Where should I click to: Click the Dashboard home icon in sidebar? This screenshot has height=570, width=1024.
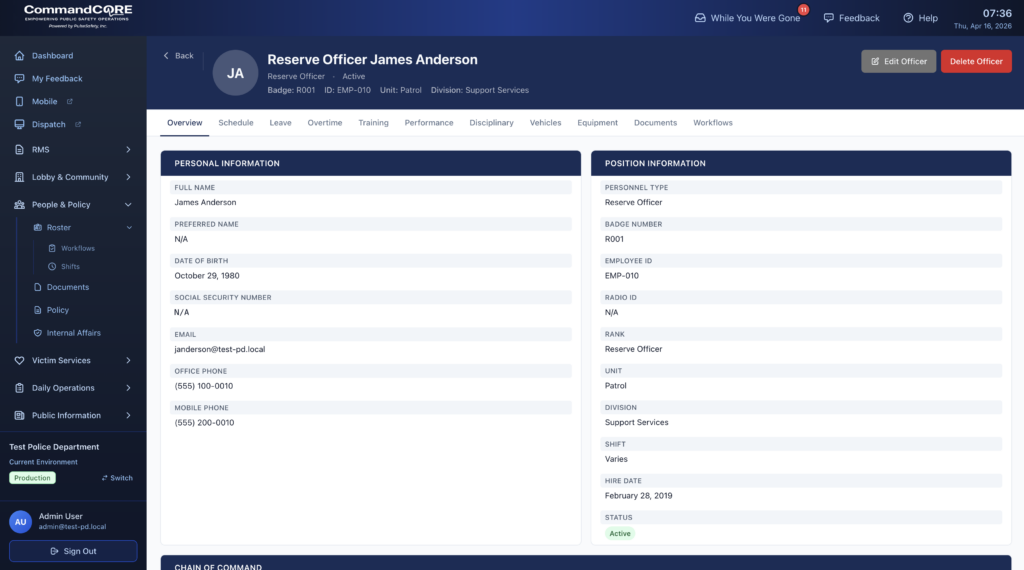[20, 56]
